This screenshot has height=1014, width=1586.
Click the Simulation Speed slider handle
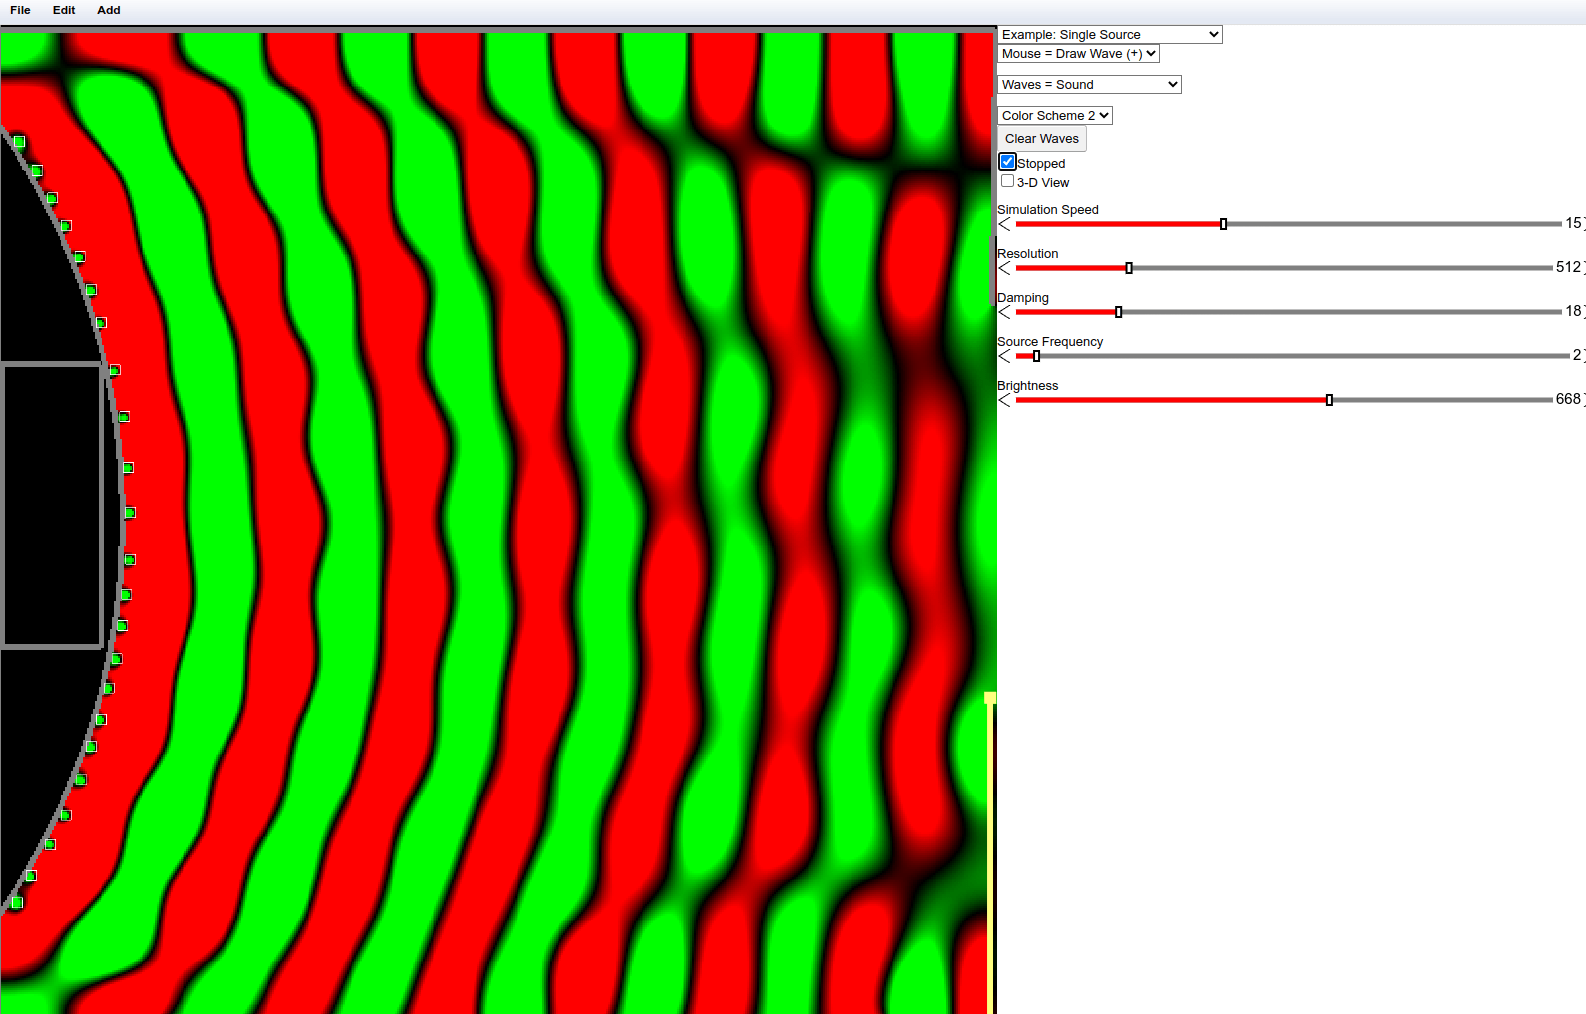tap(1223, 224)
